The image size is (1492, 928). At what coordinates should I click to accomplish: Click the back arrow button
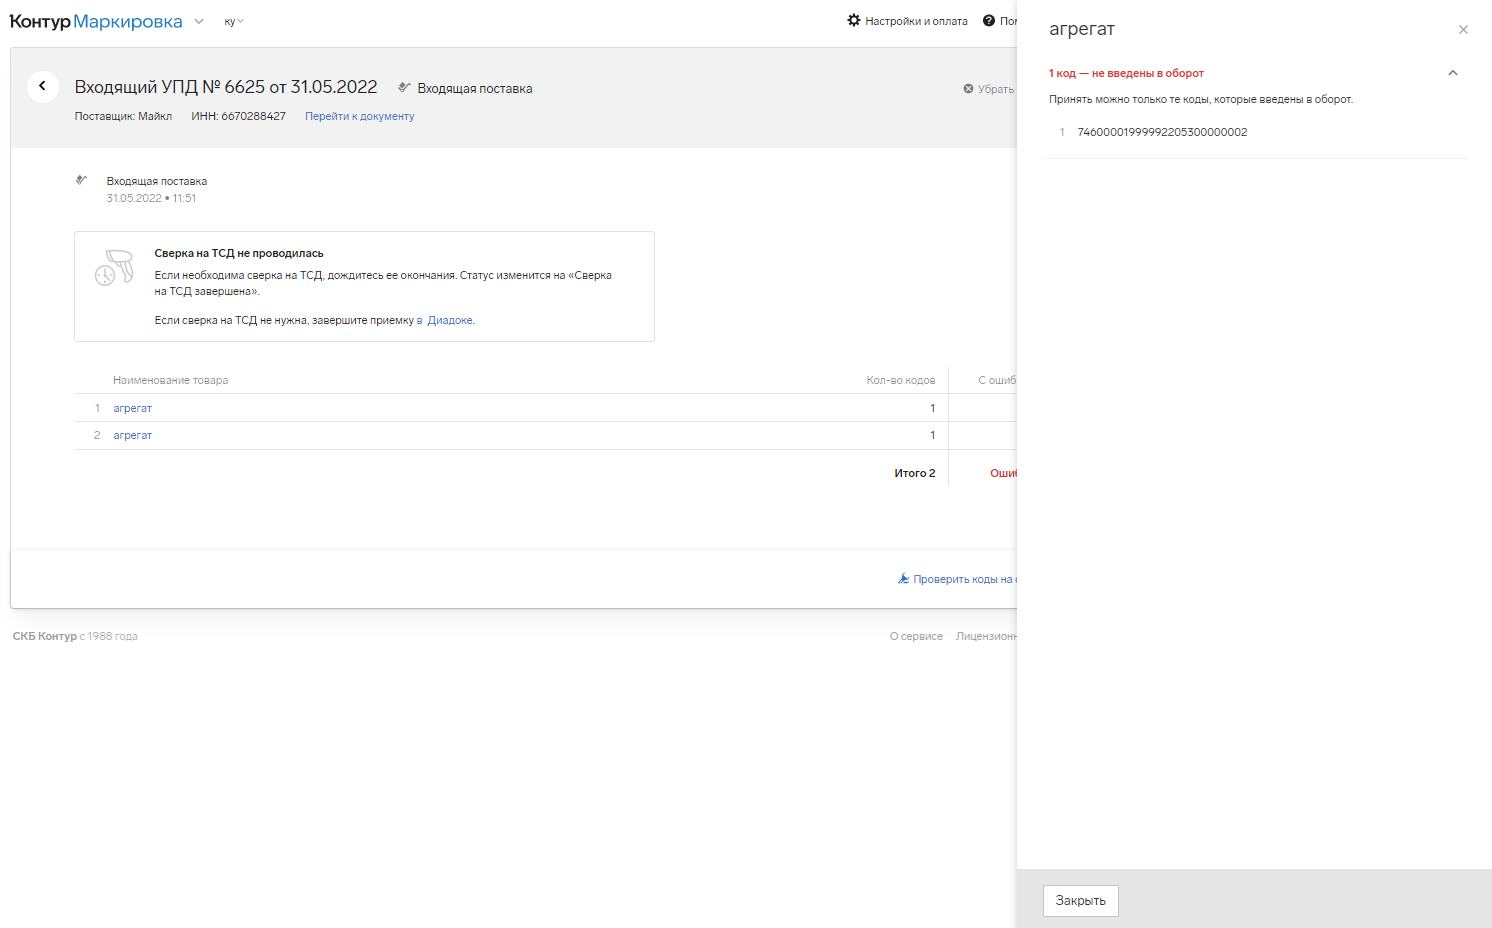[42, 86]
